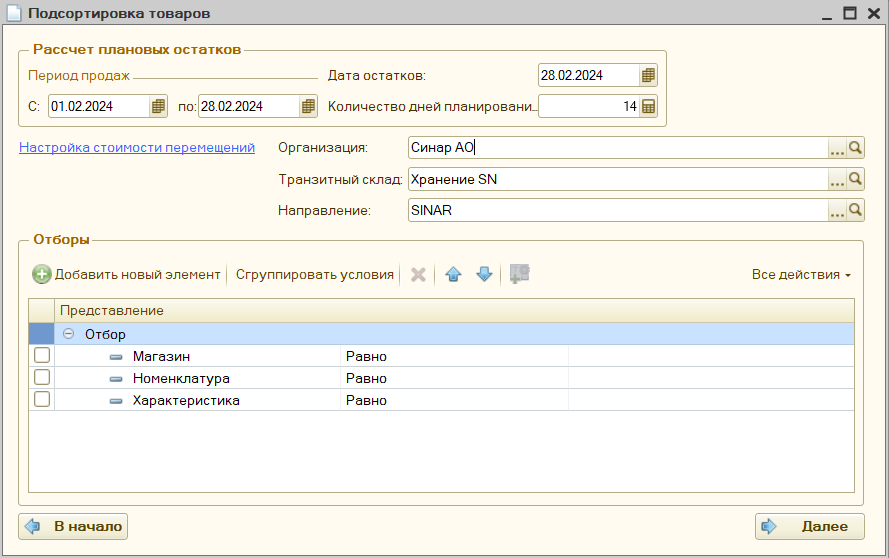Image resolution: width=890 pixels, height=558 pixels.
Task: Open calendar for Дата остатков
Action: pos(648,75)
